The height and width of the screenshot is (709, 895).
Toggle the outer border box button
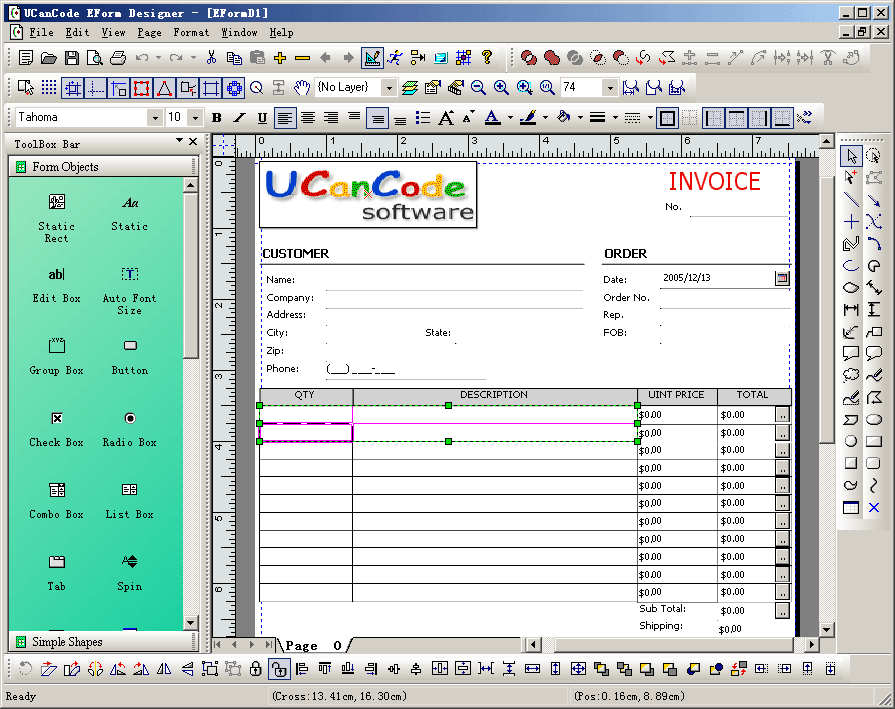coord(667,118)
